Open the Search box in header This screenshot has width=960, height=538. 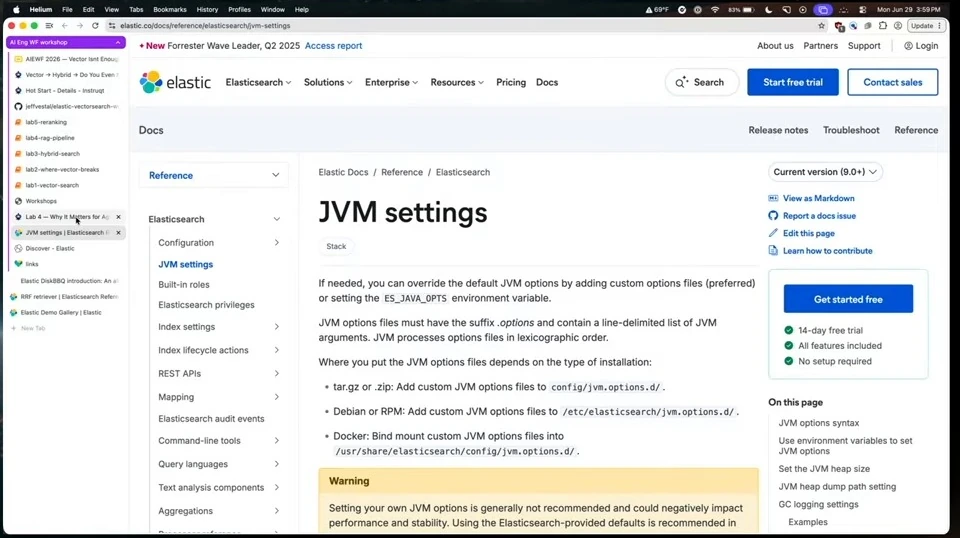point(702,82)
